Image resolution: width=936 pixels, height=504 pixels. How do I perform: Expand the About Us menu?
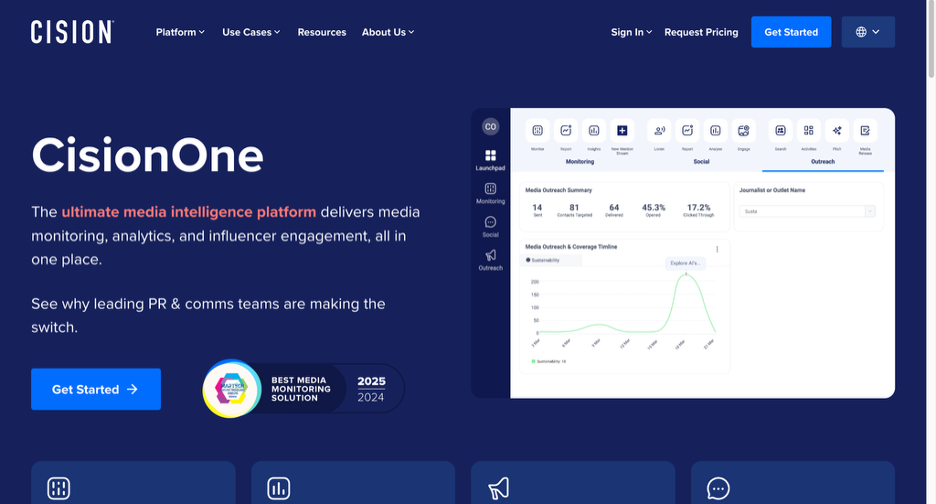pyautogui.click(x=387, y=32)
